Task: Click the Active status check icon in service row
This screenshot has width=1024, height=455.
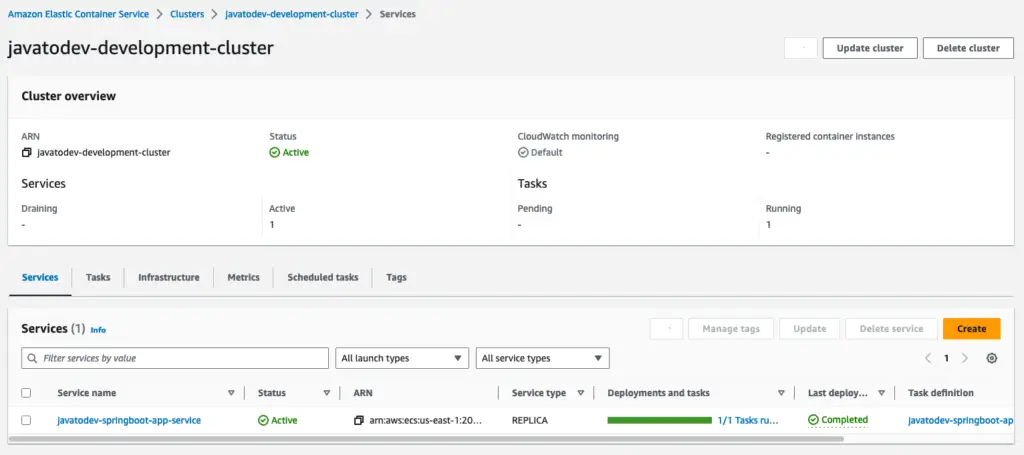Action: [263, 420]
